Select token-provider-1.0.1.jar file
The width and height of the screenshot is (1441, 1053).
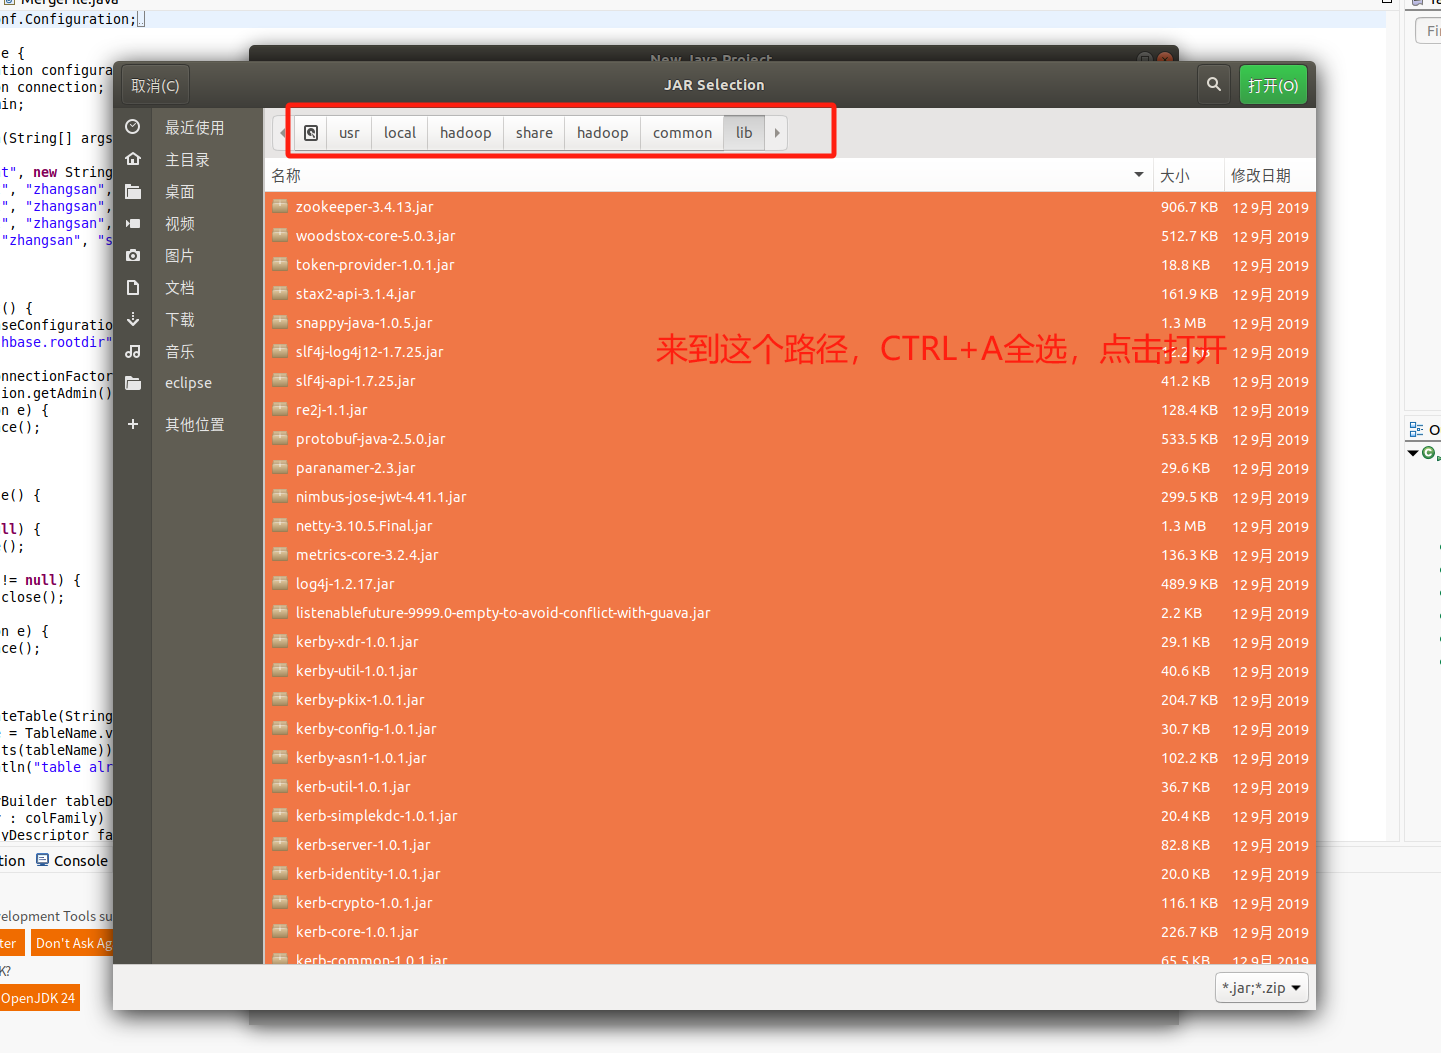pyautogui.click(x=790, y=265)
